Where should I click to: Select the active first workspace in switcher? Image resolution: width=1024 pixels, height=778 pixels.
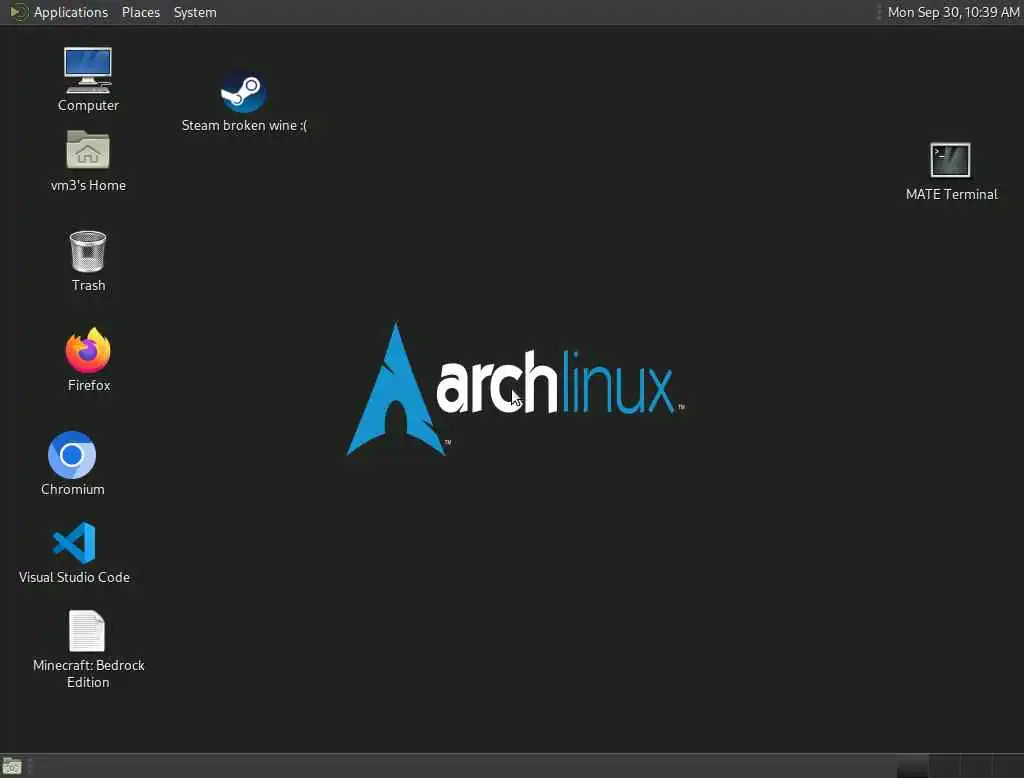pyautogui.click(x=912, y=766)
